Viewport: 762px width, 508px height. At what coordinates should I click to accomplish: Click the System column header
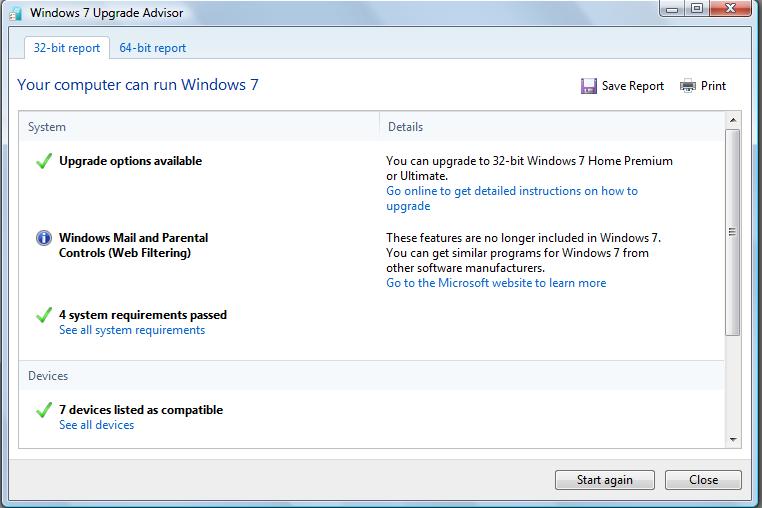point(47,127)
